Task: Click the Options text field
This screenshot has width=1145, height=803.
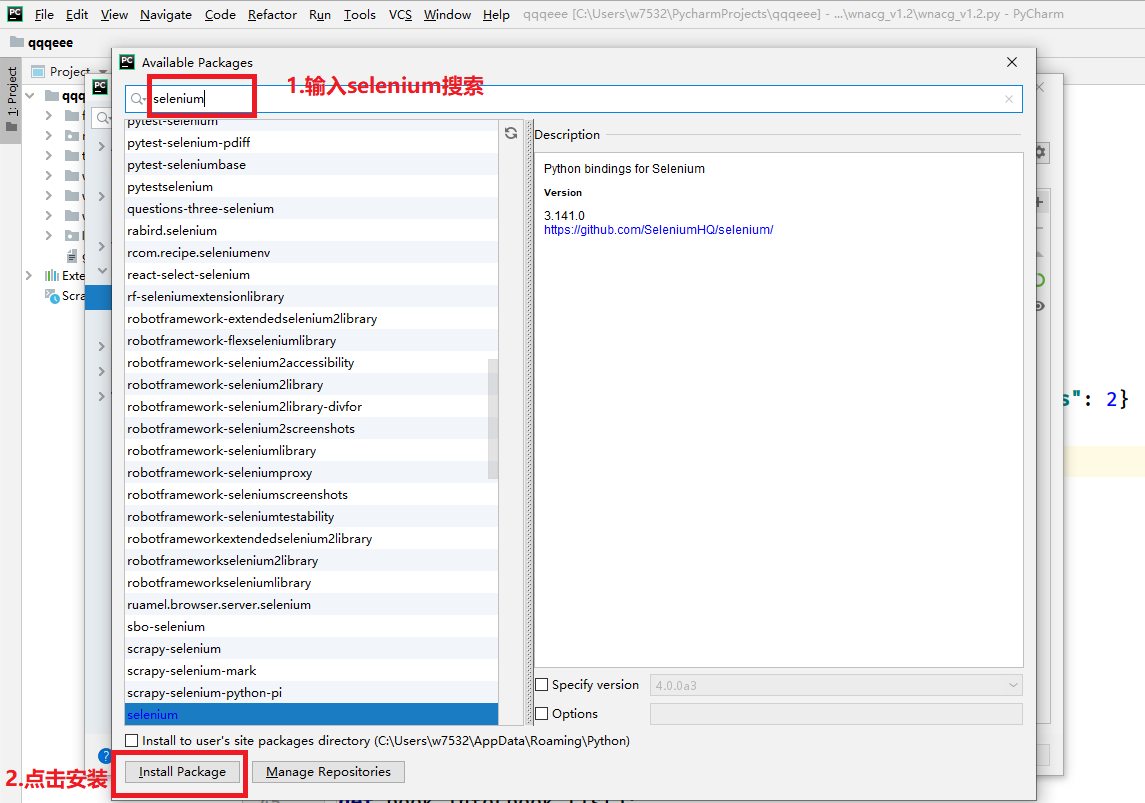Action: [x=836, y=714]
